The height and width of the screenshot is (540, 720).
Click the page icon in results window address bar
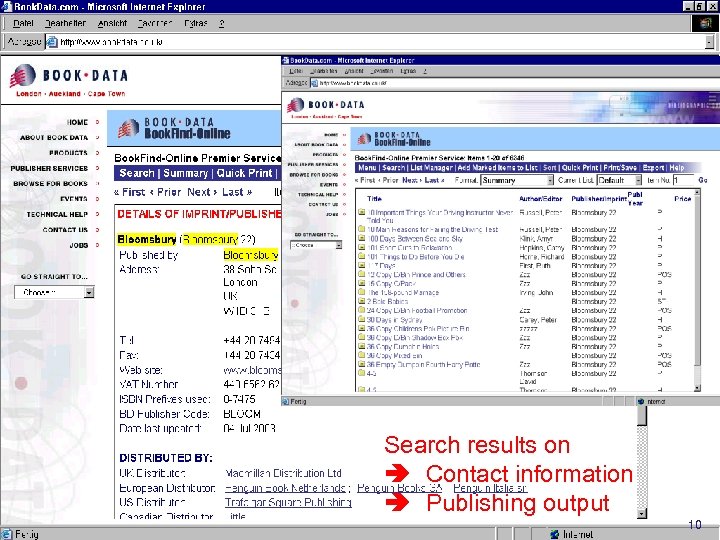[315, 83]
